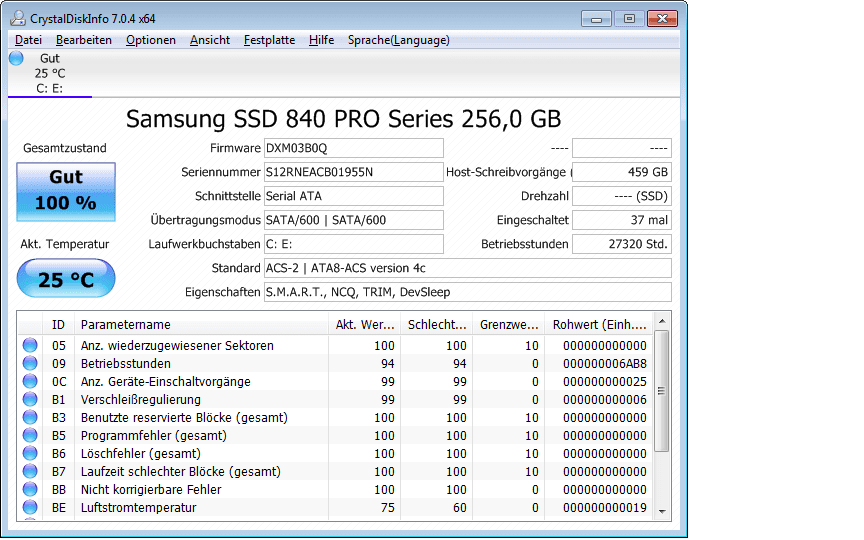This screenshot has height=540, width=864.
Task: Click status orb for Programmfehler row
Action: click(x=30, y=435)
